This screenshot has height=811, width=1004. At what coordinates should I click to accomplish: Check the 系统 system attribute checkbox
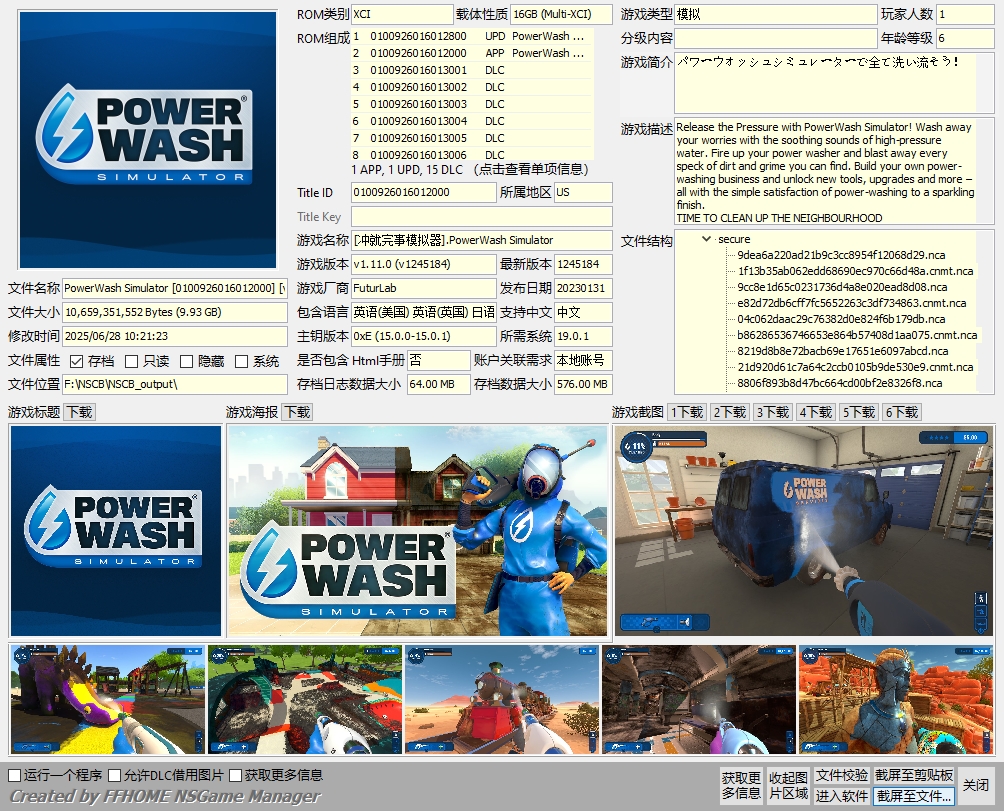(x=241, y=362)
